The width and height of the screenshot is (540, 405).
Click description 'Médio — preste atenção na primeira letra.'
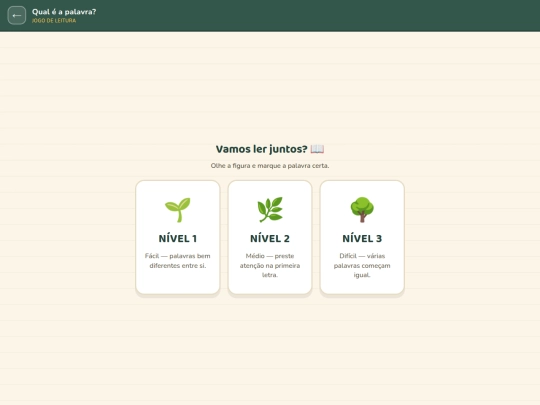[x=270, y=266]
